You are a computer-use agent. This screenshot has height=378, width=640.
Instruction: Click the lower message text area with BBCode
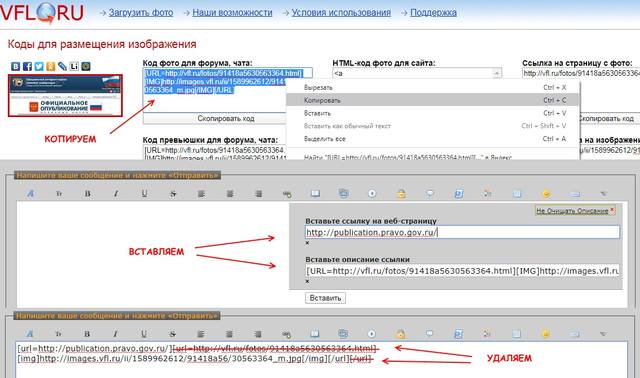click(x=322, y=360)
